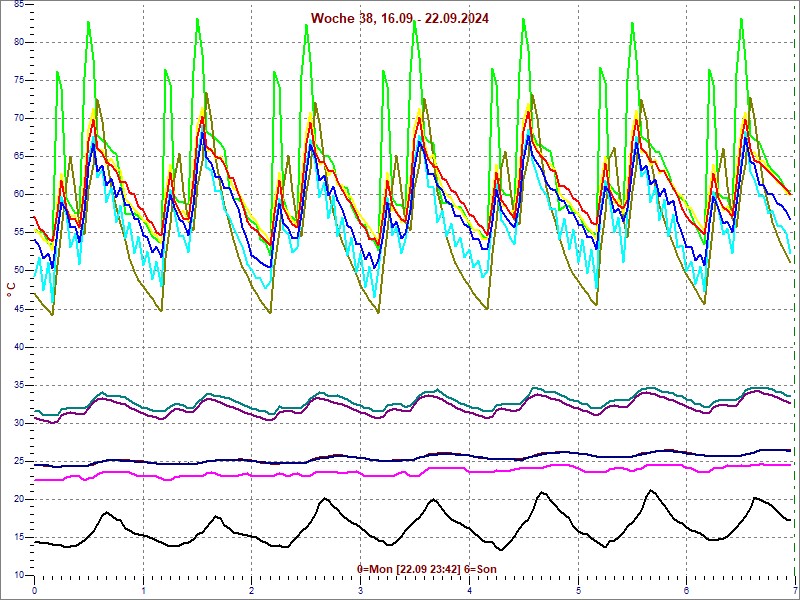
Task: Click the y-axis value 25
Action: tap(18, 461)
